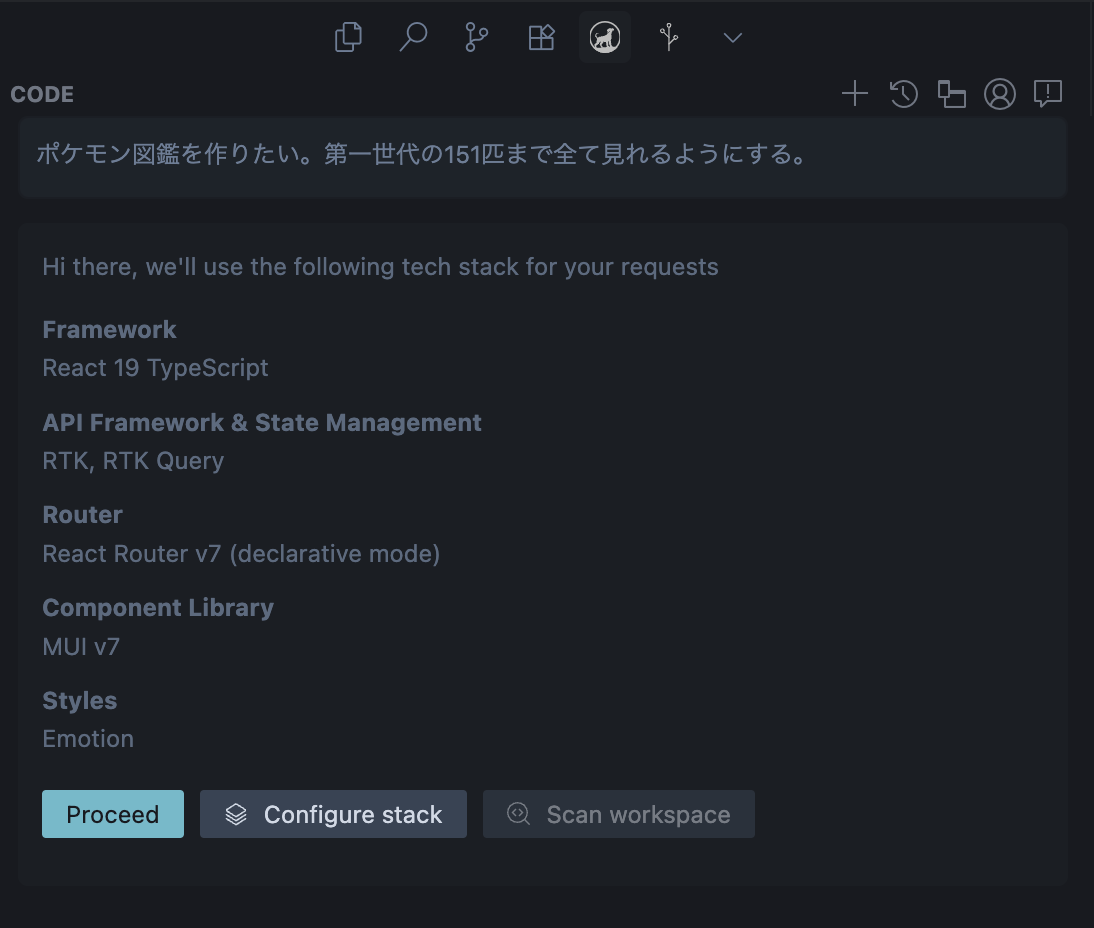Open the branching graph view icon
Image resolution: width=1094 pixels, height=928 pixels.
point(669,38)
